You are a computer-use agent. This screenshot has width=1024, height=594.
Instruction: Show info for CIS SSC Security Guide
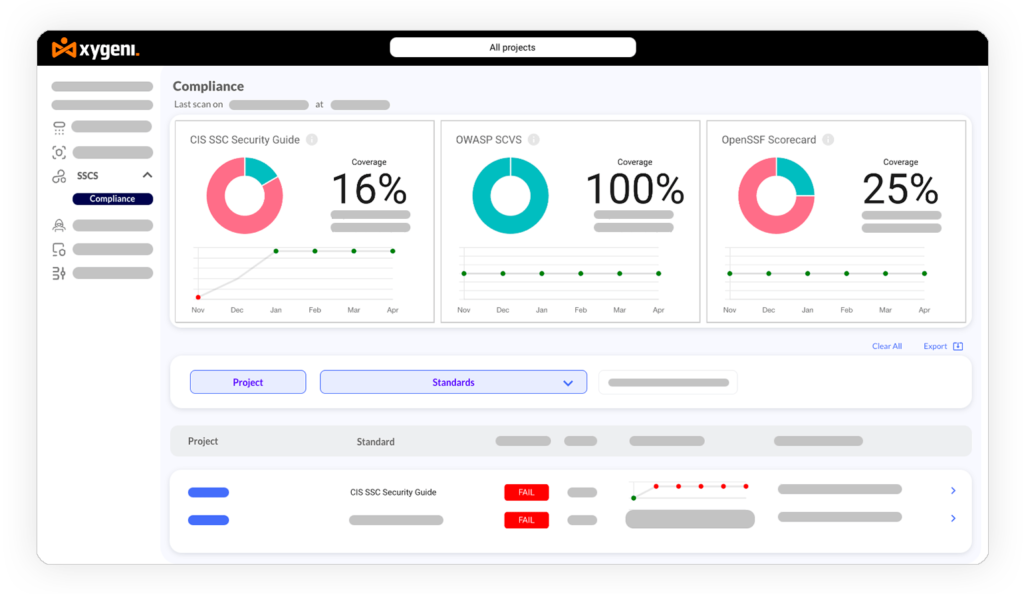[312, 140]
